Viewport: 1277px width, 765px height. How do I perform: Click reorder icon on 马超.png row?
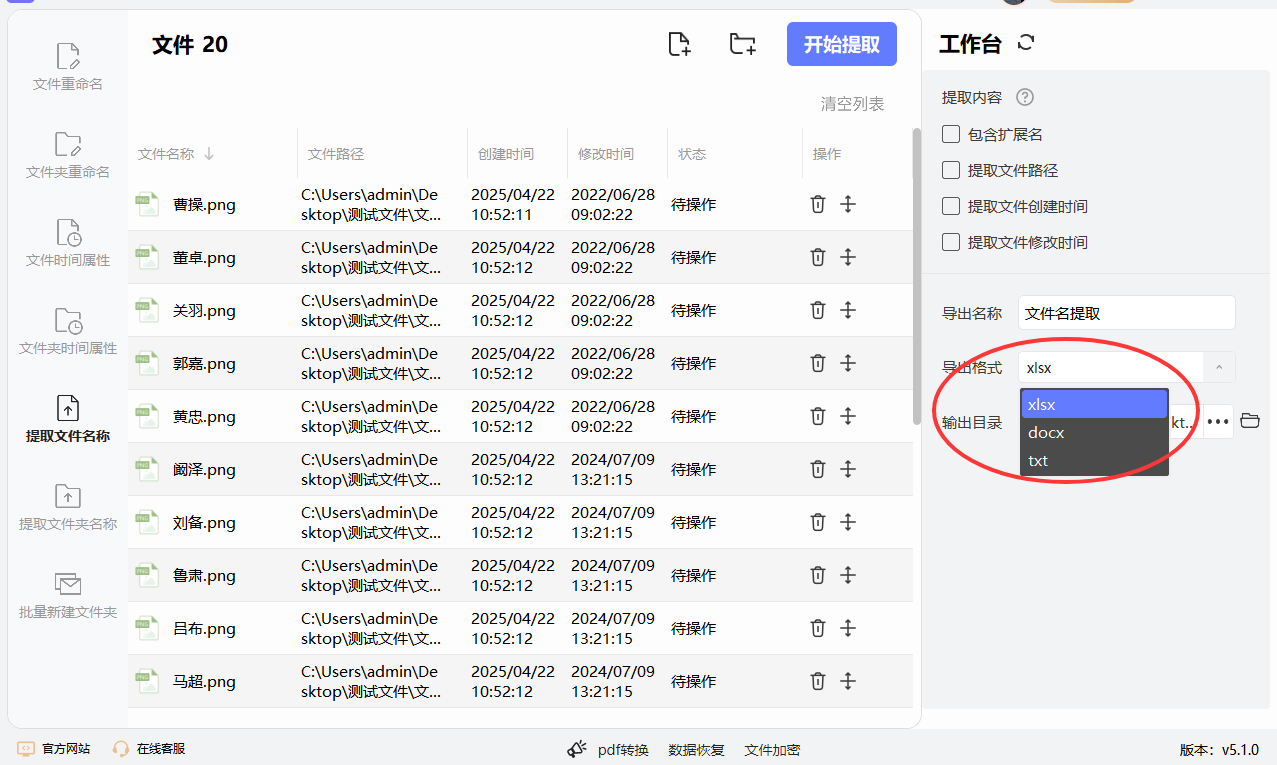tap(848, 681)
